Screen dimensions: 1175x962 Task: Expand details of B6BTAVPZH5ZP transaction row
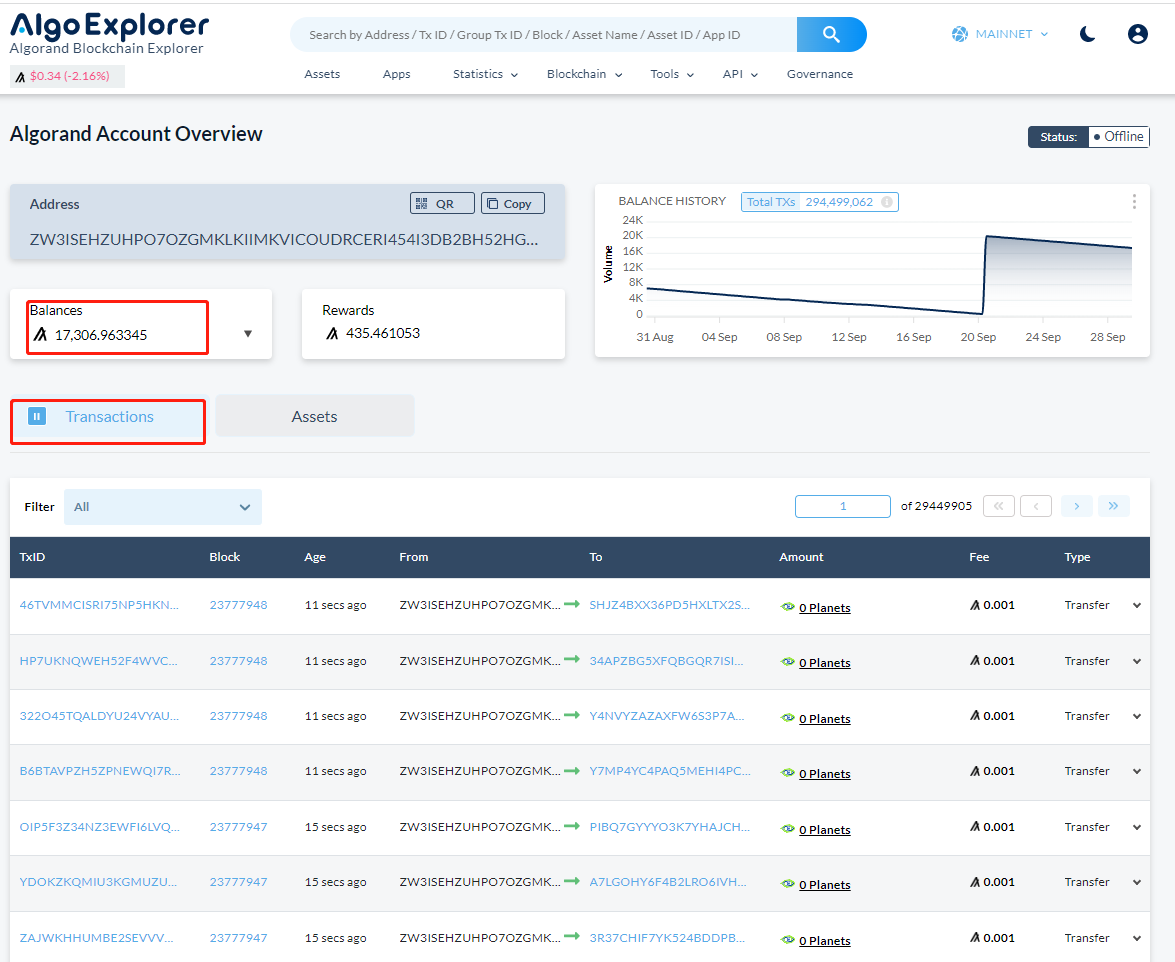tap(1137, 772)
